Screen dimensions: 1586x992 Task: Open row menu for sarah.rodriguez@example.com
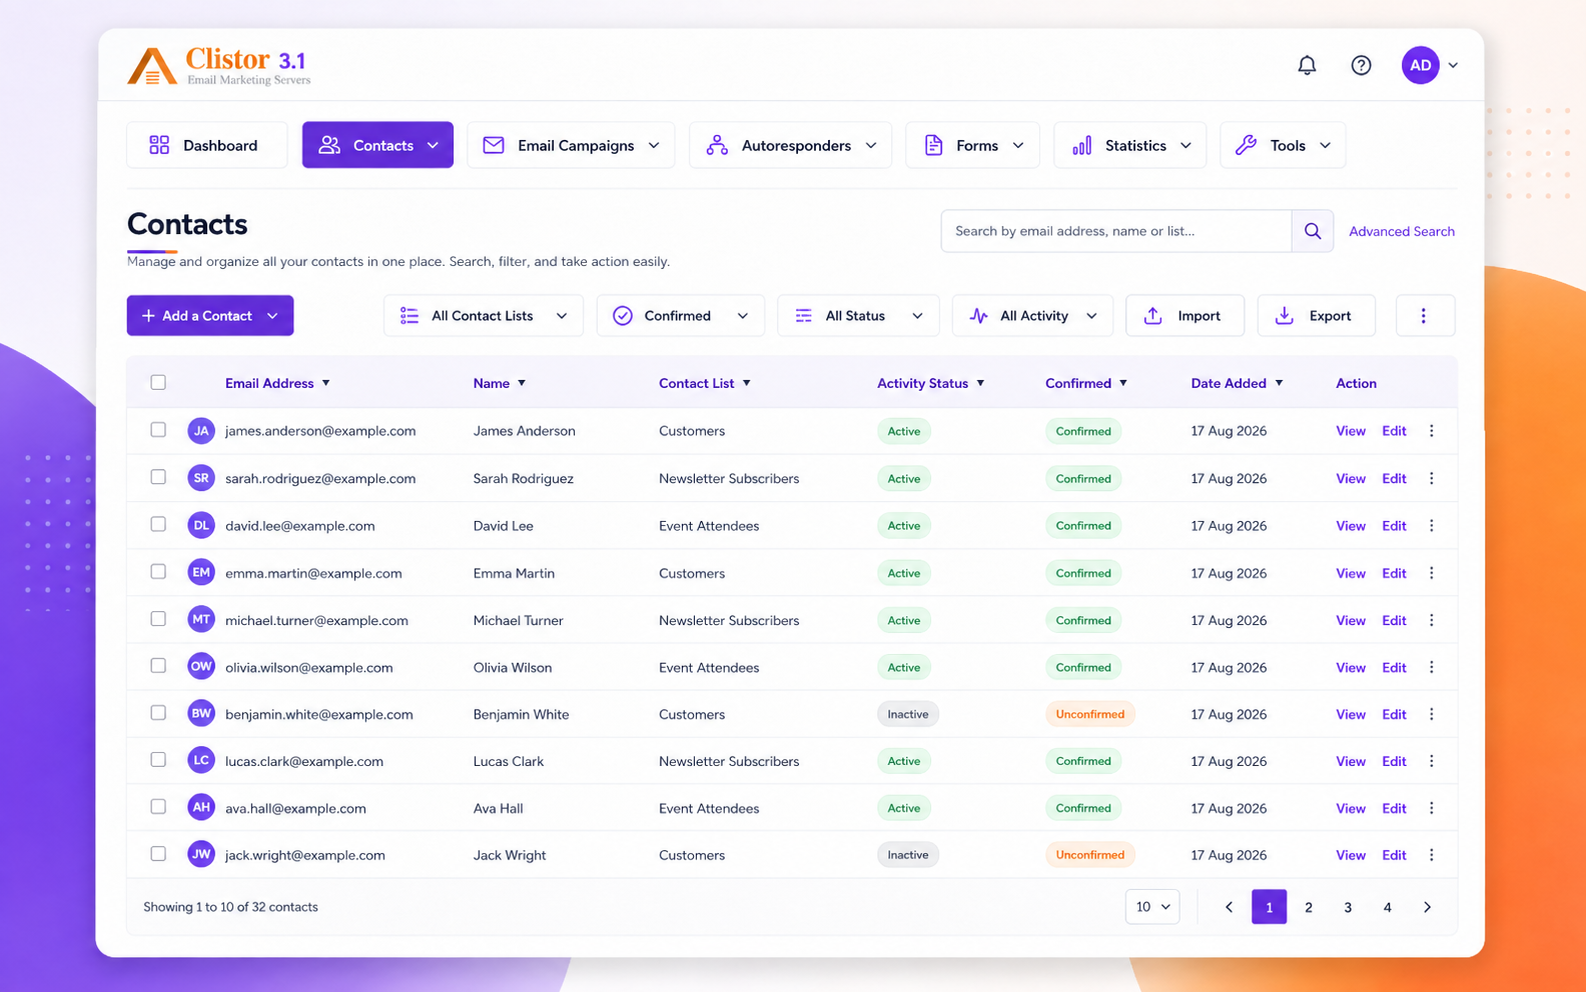coord(1431,478)
